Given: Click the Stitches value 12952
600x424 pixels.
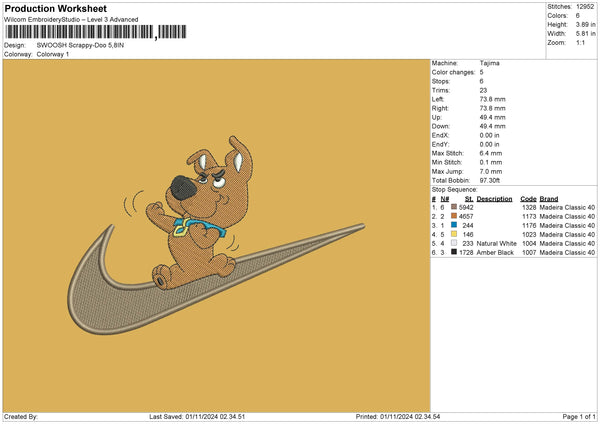Looking at the screenshot, I should 585,7.
